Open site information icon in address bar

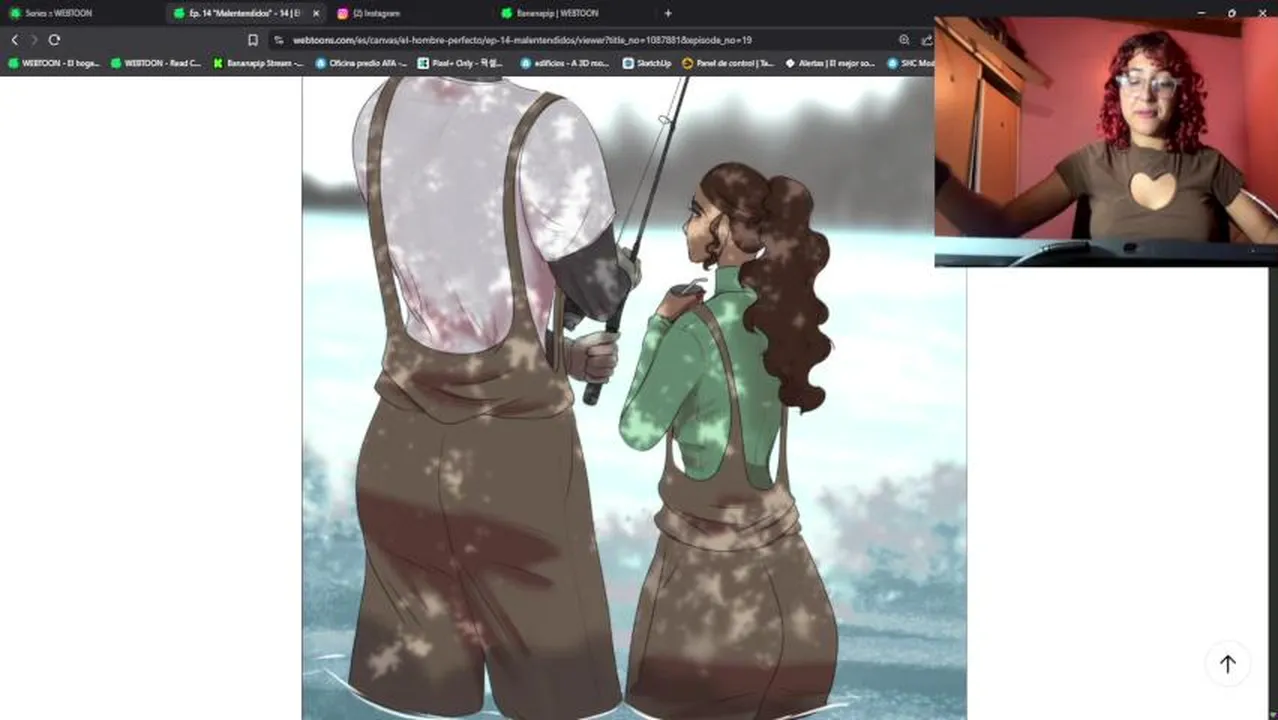point(278,40)
